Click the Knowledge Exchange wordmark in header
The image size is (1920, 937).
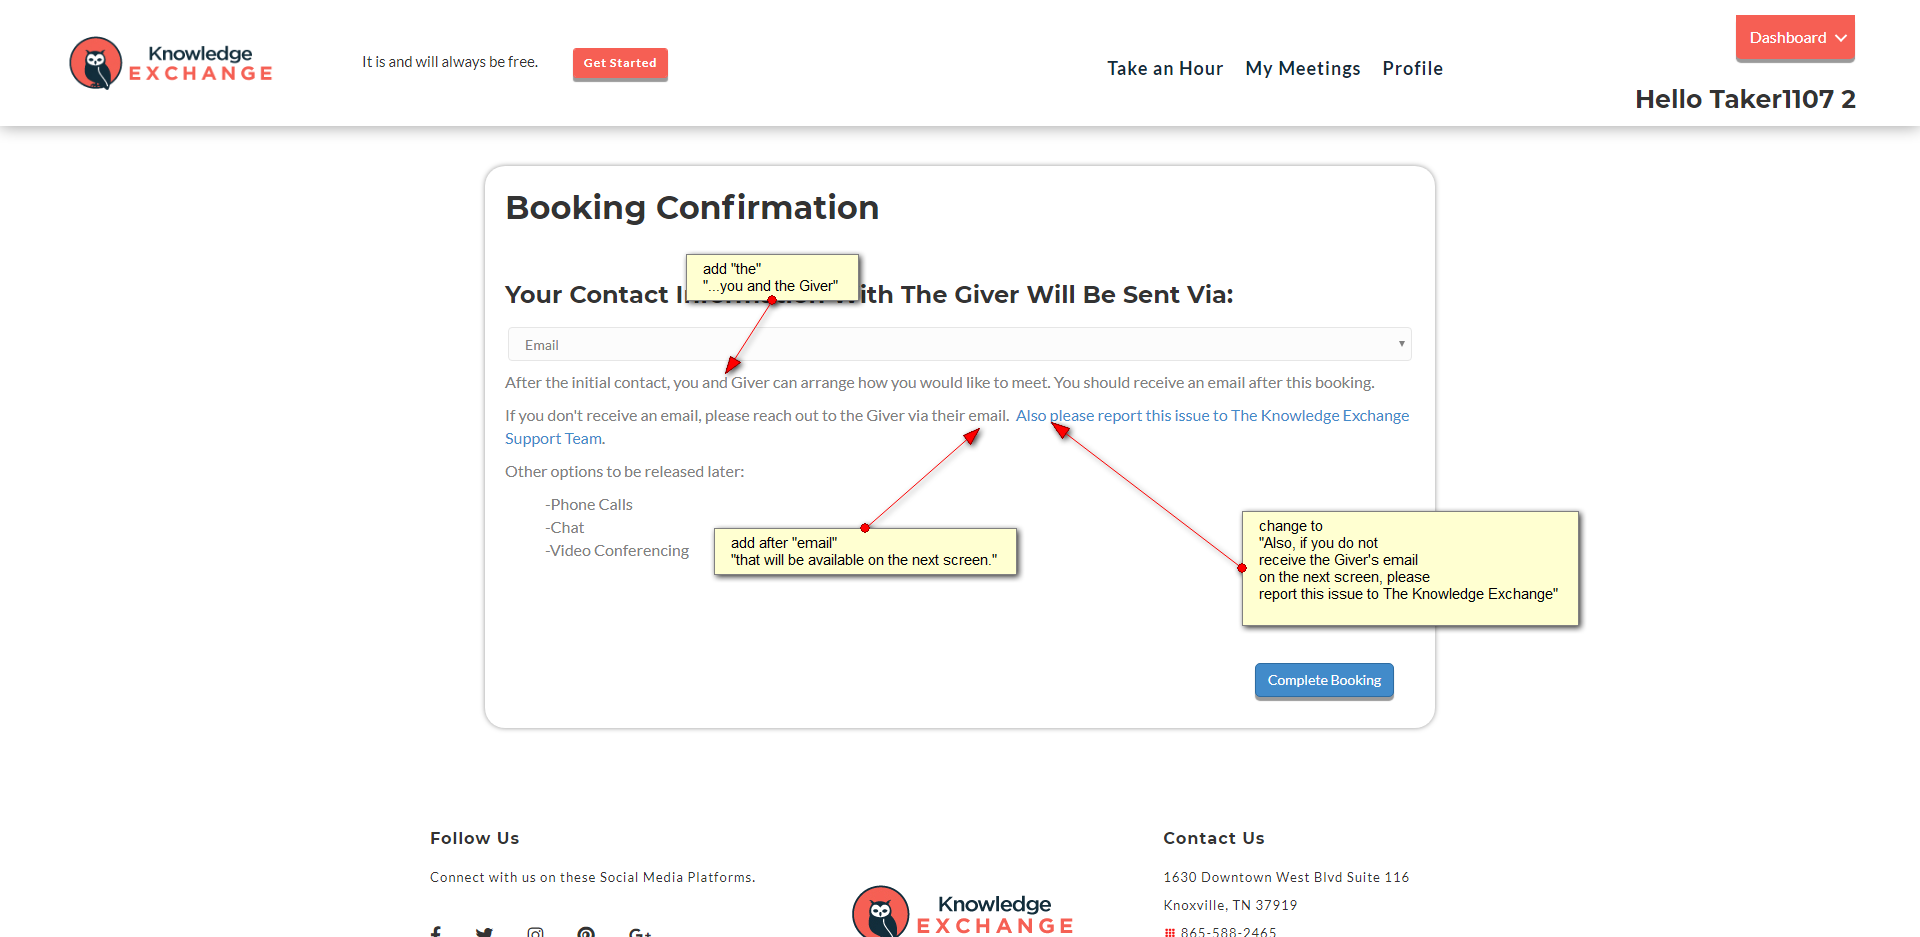(x=201, y=63)
